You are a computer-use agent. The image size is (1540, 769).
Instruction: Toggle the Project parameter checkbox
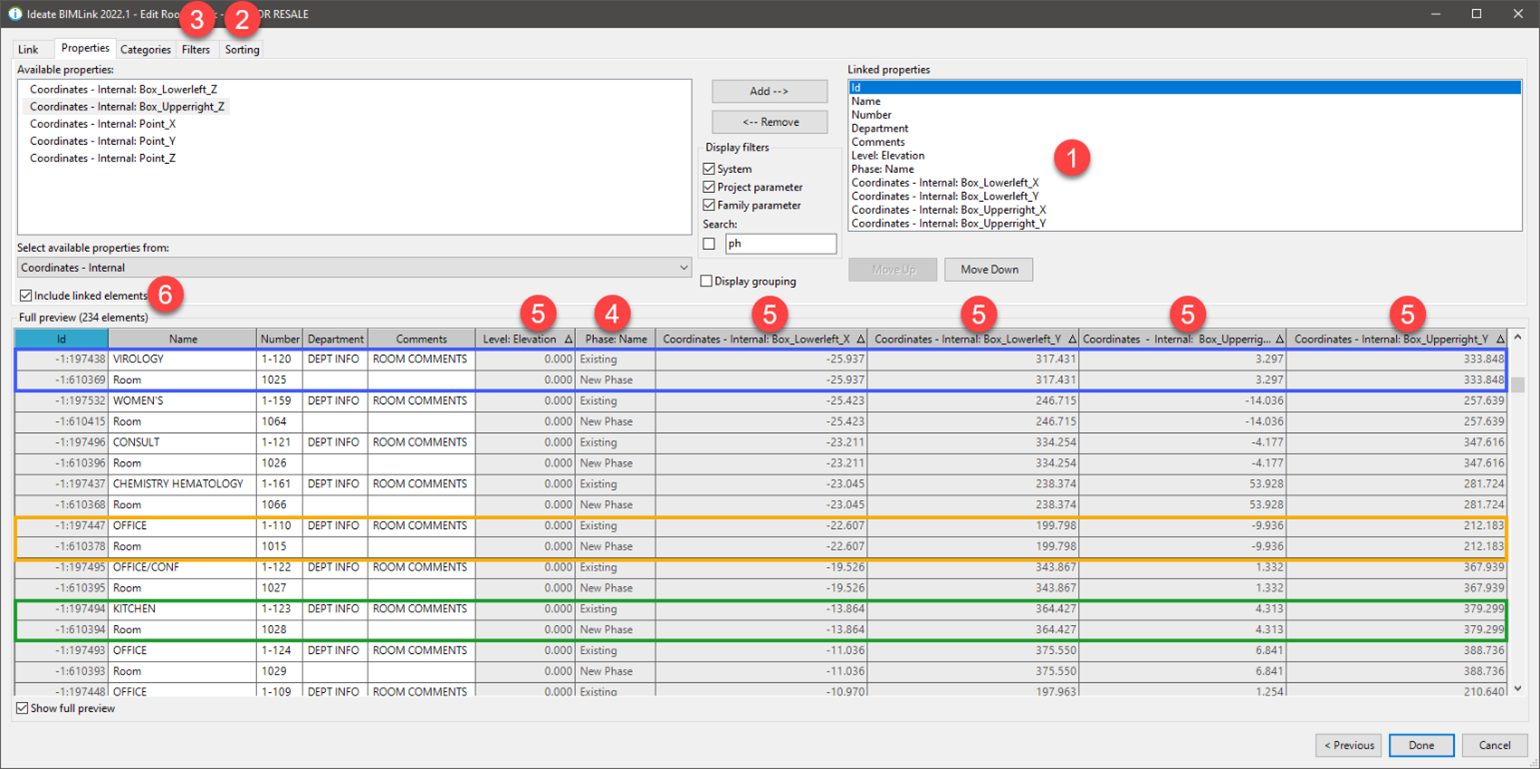tap(709, 187)
